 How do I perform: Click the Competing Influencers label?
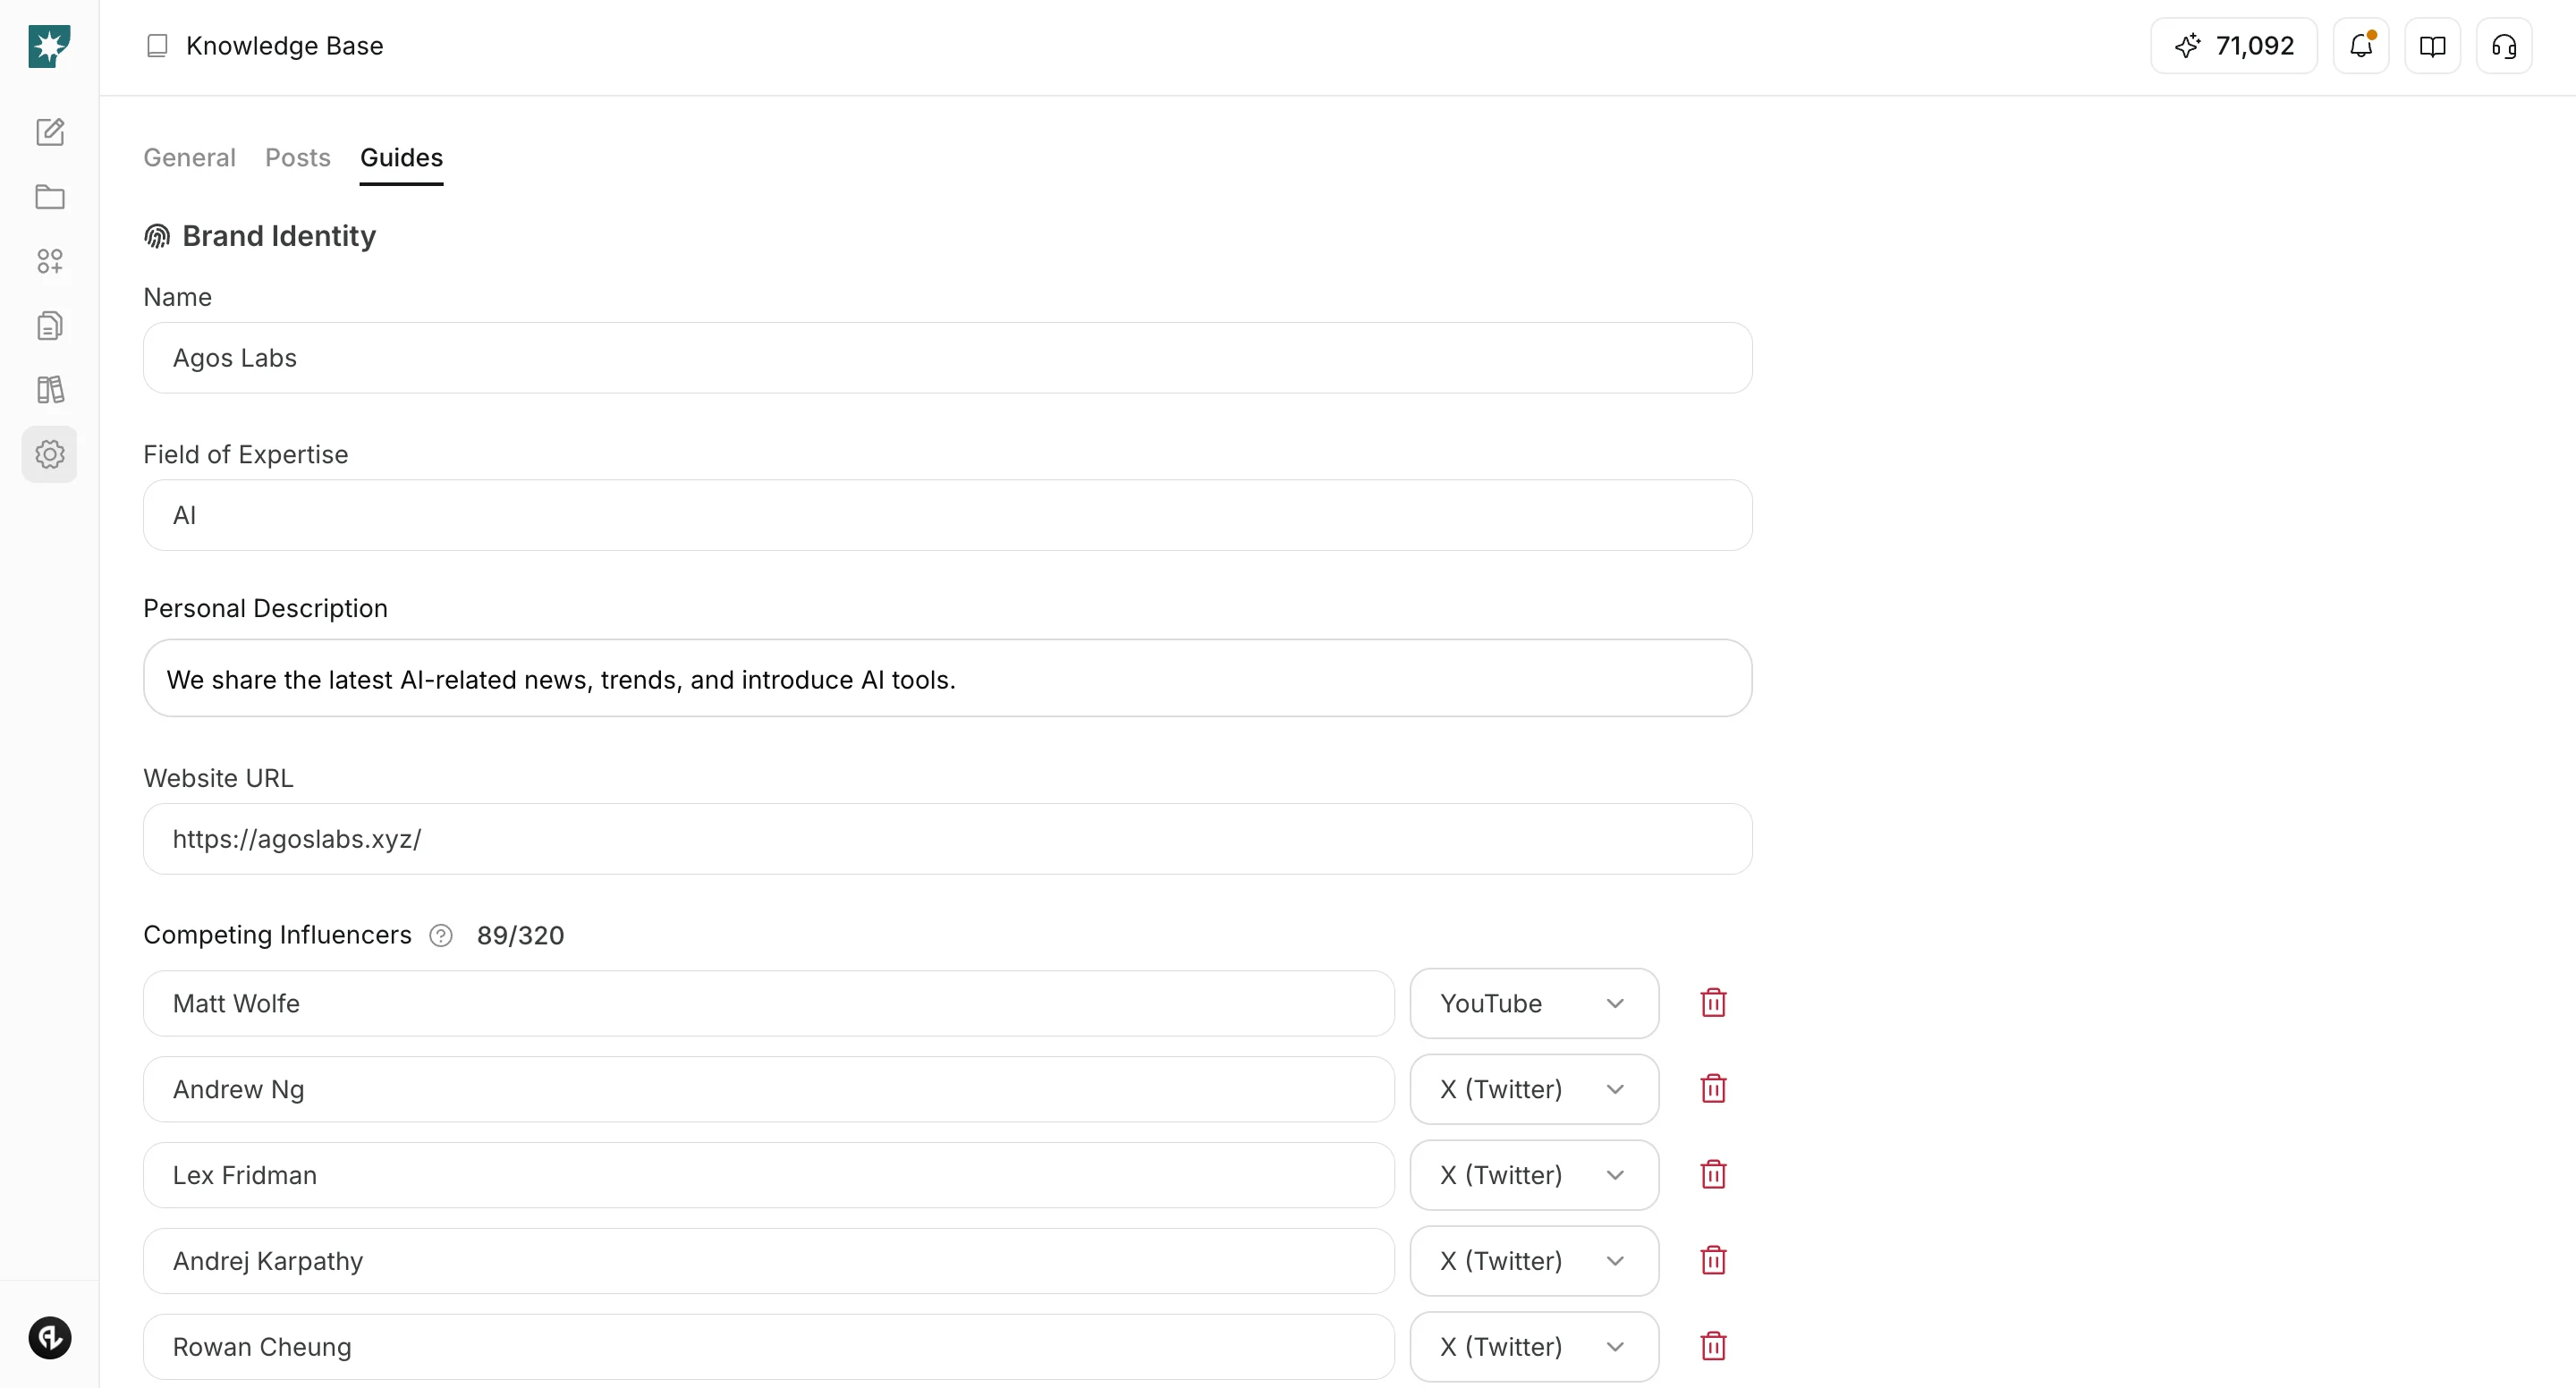tap(277, 935)
